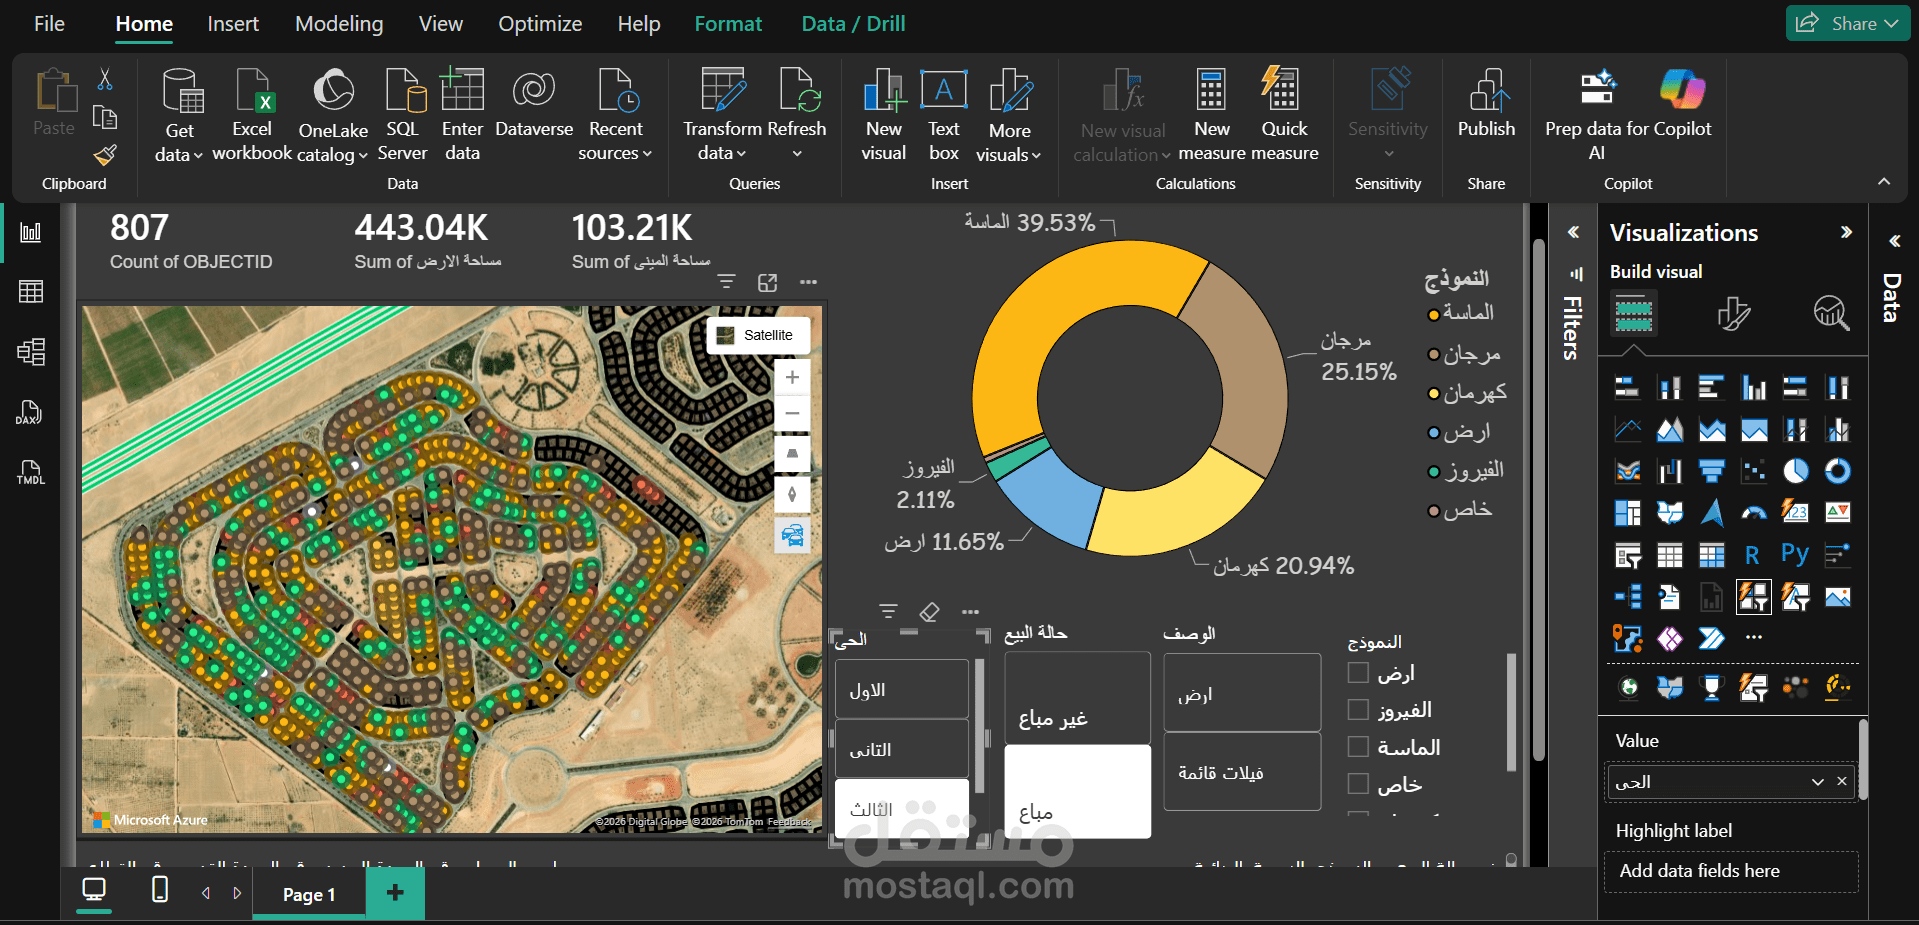Viewport: 1919px width, 925px height.
Task: Connect to SQL Server
Action: pos(403,114)
